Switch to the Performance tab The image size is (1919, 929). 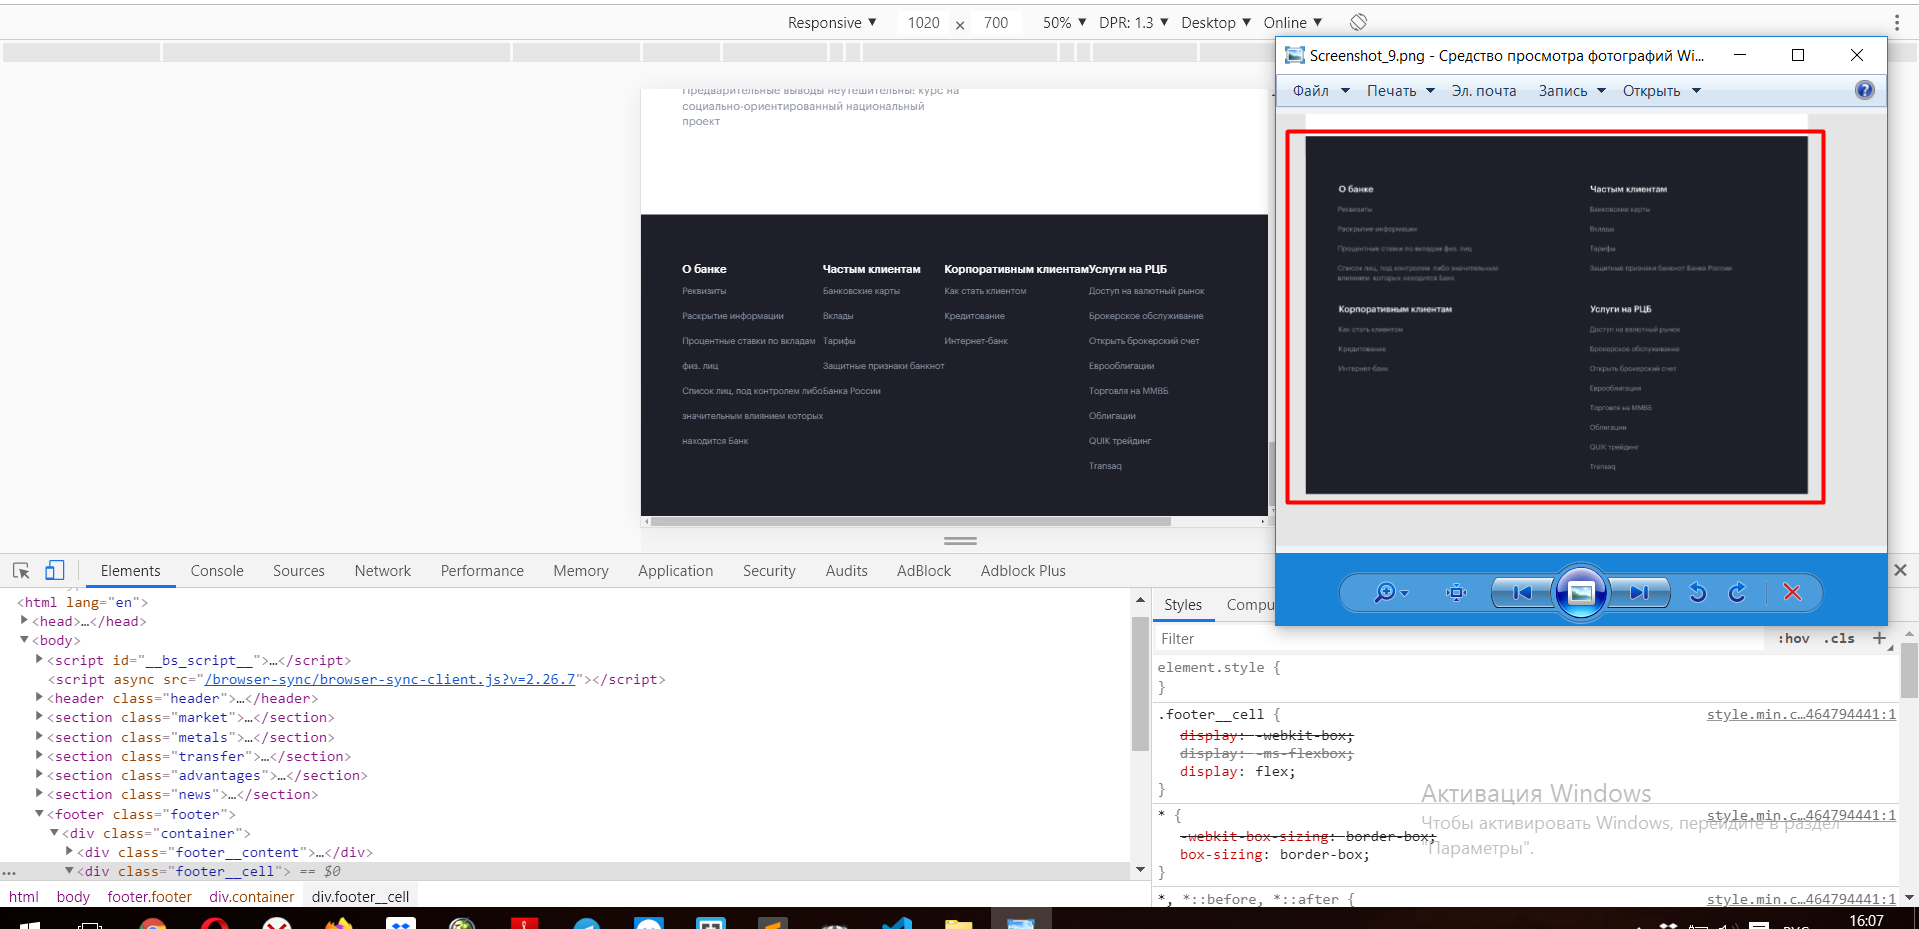[482, 570]
